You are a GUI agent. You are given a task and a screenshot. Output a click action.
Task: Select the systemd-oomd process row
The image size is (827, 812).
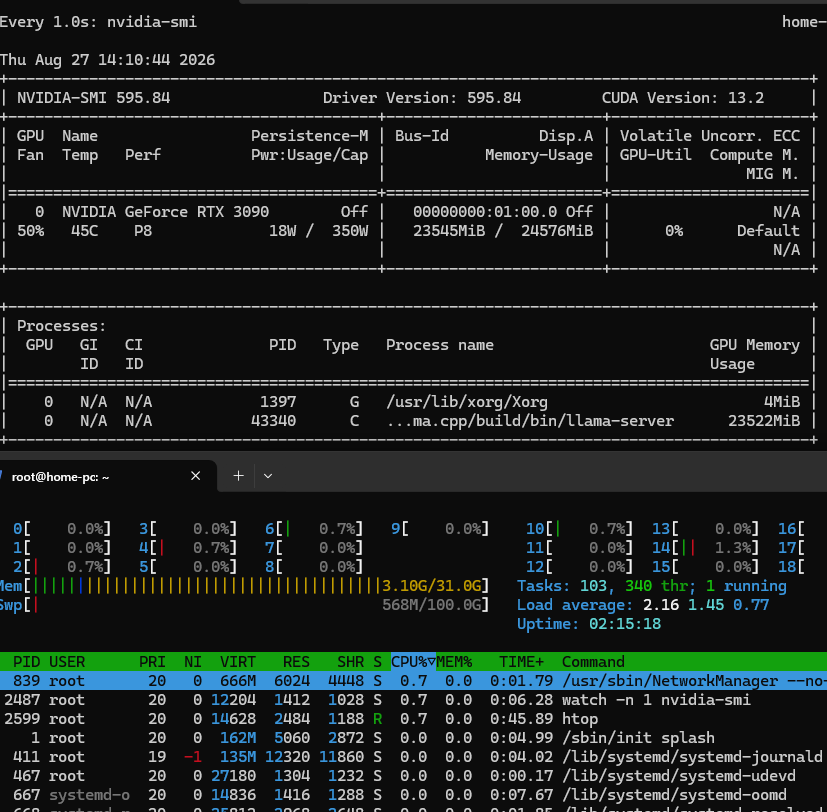(414, 794)
